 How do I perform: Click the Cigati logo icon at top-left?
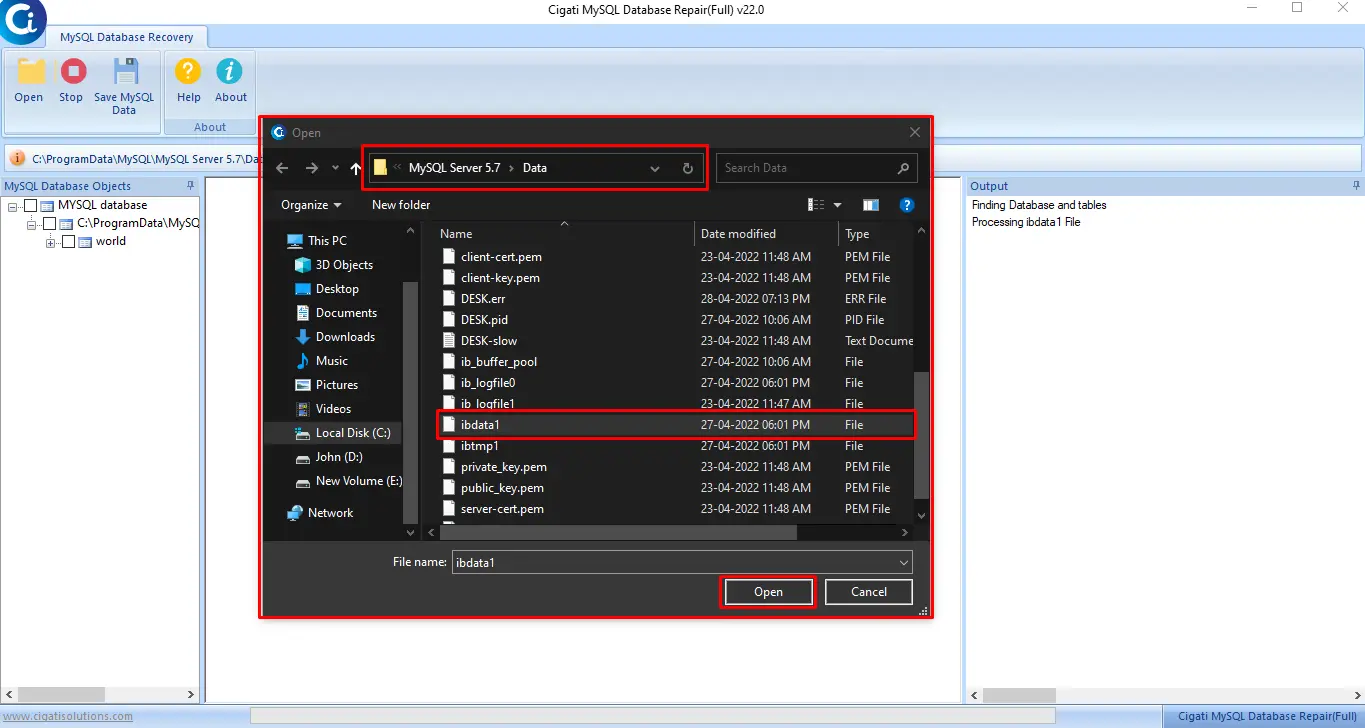click(20, 22)
